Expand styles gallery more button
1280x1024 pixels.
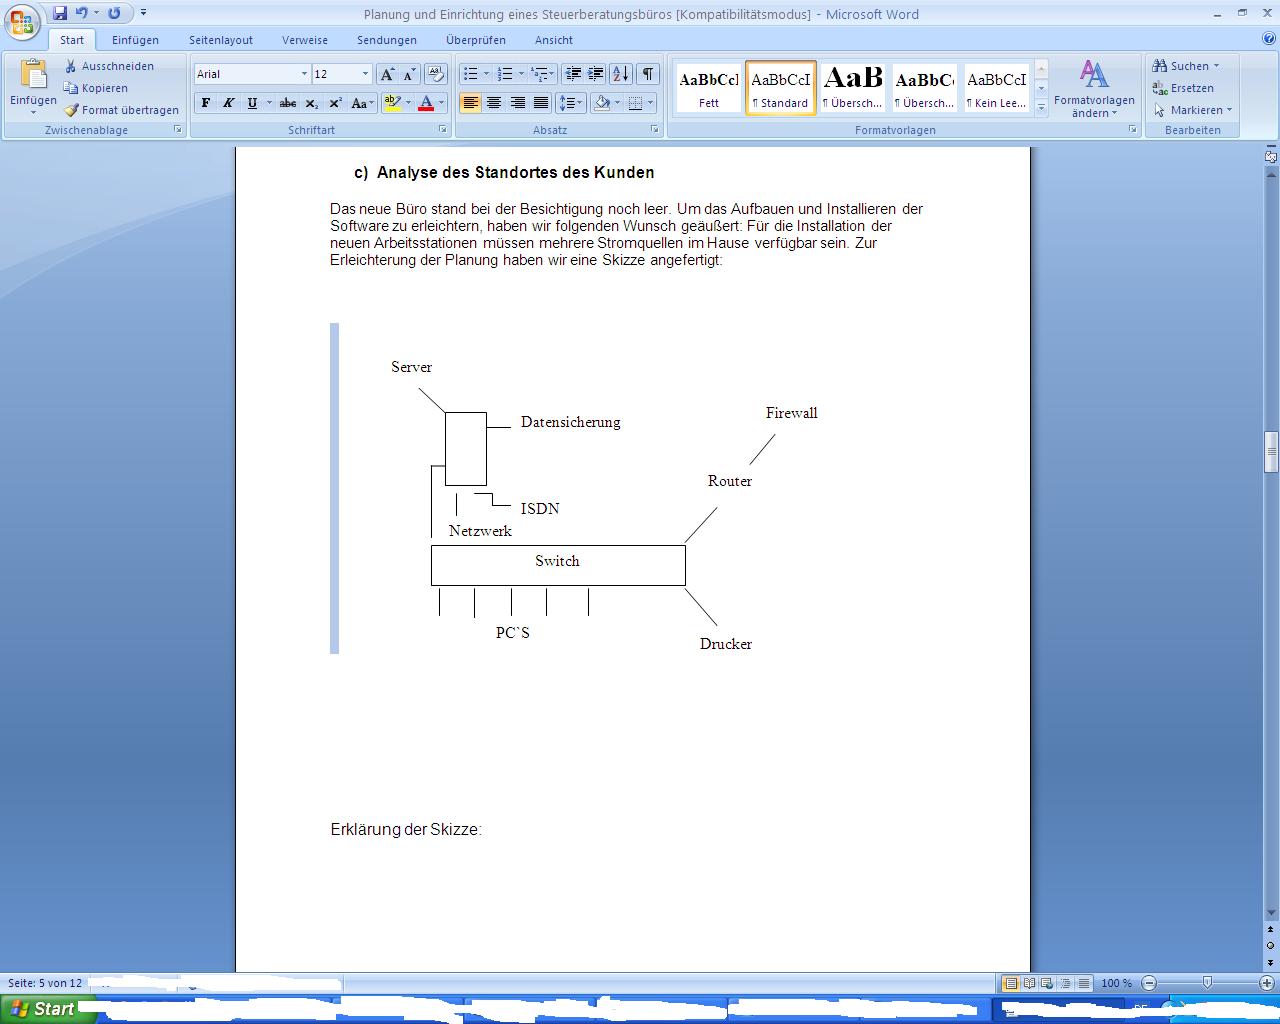1041,106
